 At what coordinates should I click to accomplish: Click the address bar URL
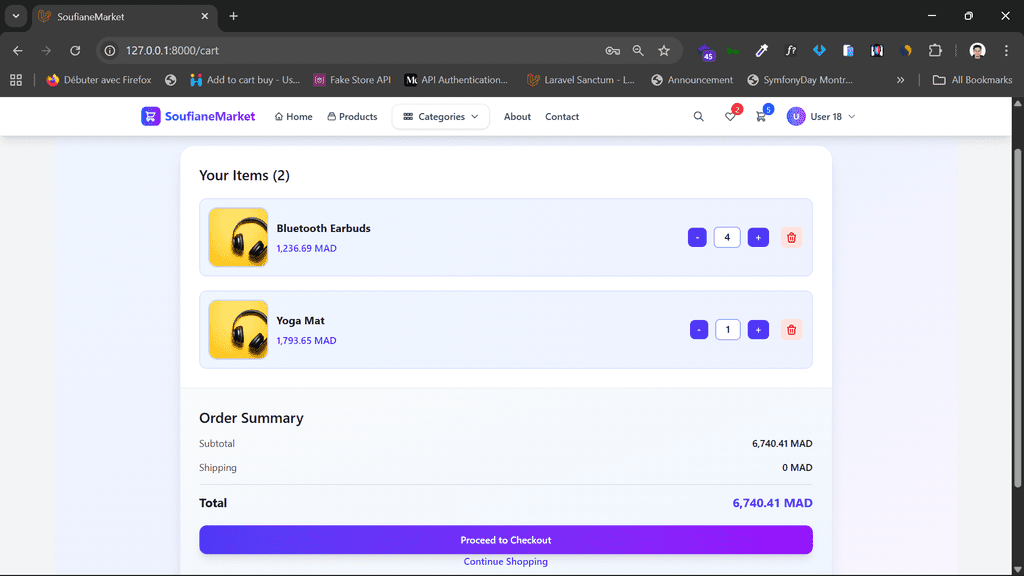click(172, 50)
